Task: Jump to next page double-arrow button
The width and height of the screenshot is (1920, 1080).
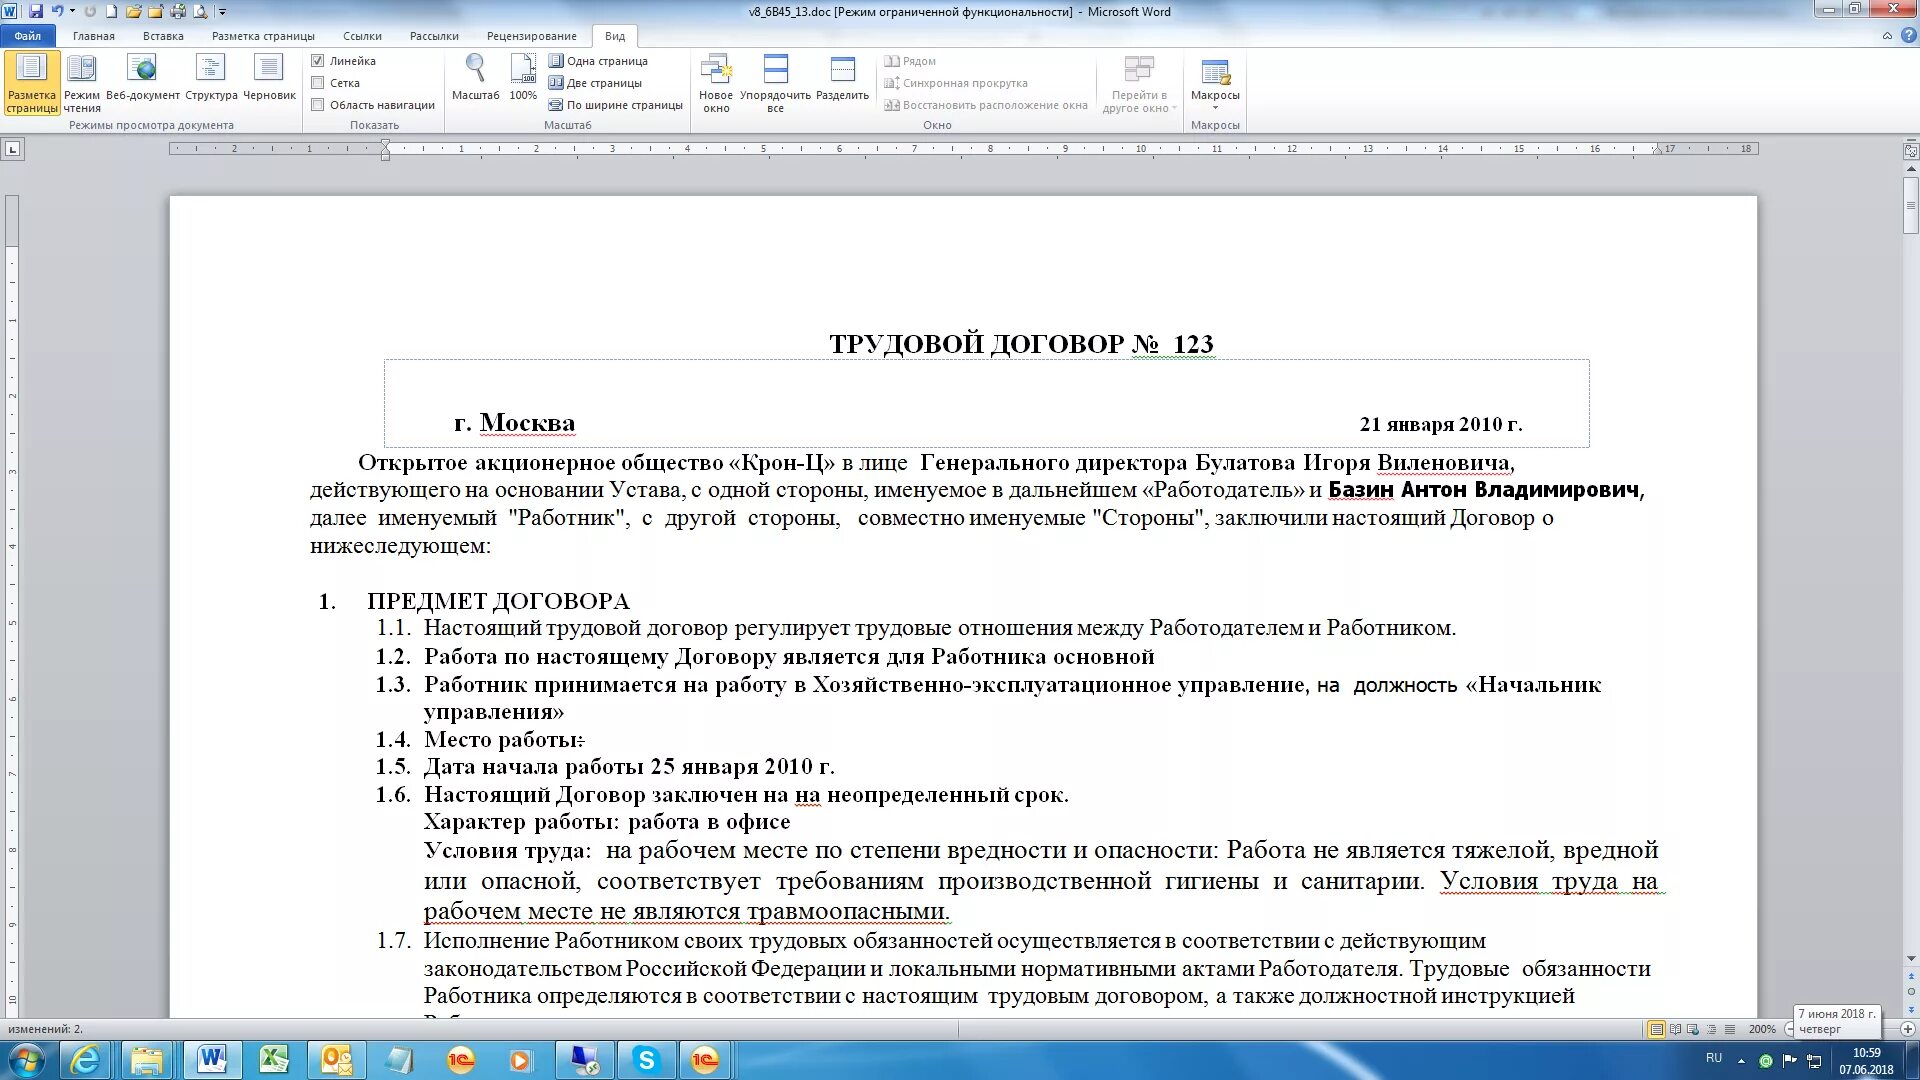Action: pyautogui.click(x=1910, y=1009)
